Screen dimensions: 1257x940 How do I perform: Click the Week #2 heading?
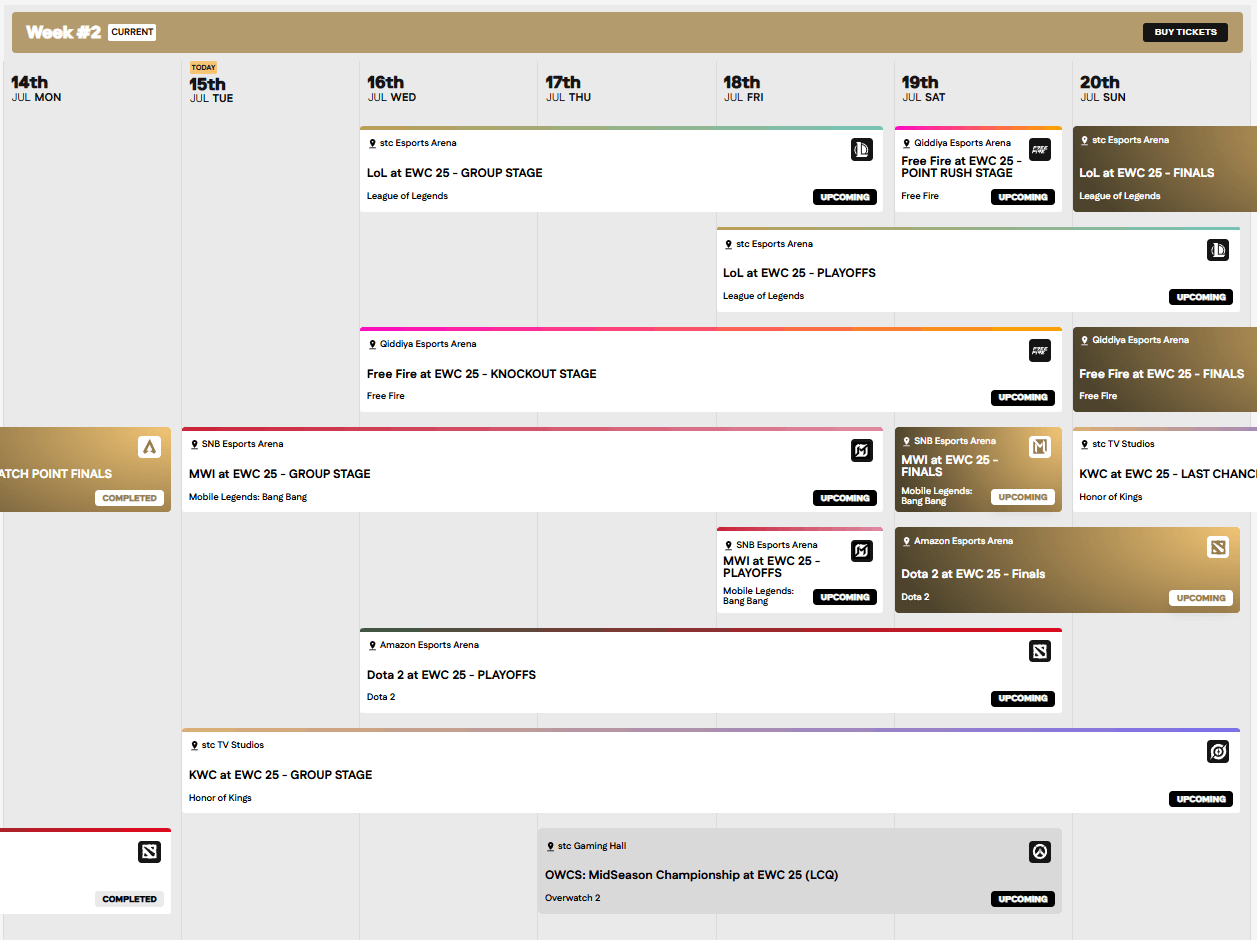click(x=63, y=32)
